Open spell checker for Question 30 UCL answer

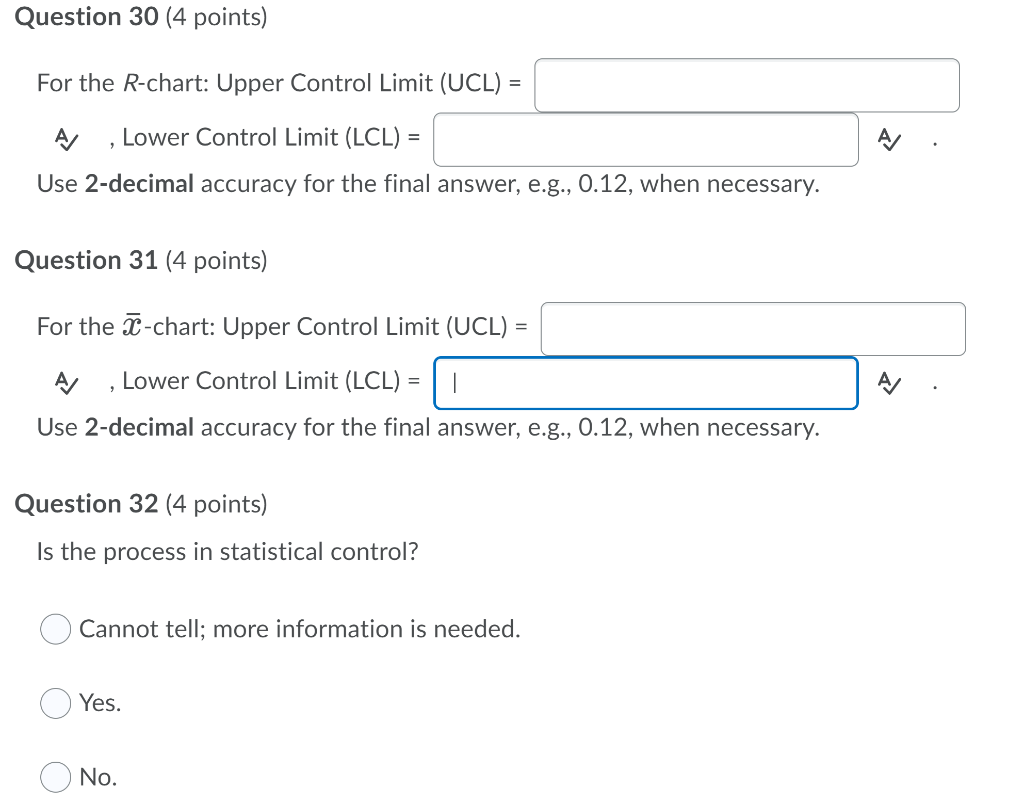66,140
